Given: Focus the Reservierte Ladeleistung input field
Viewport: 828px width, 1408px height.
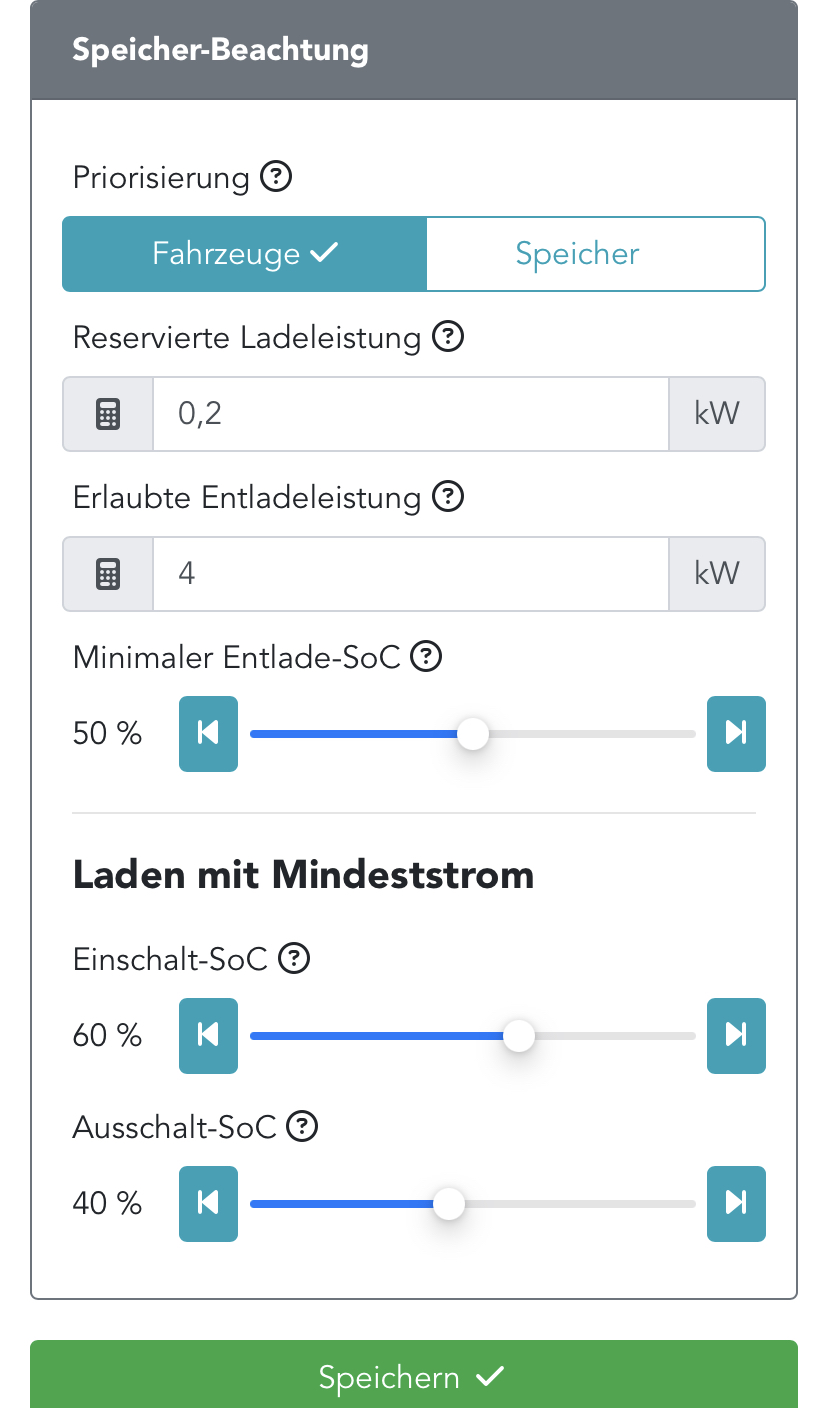Looking at the screenshot, I should coord(410,414).
